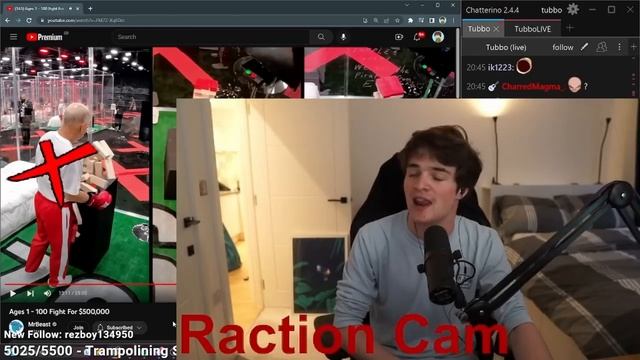Open ik1223 username in chat
640x360 pixels.
500,67
